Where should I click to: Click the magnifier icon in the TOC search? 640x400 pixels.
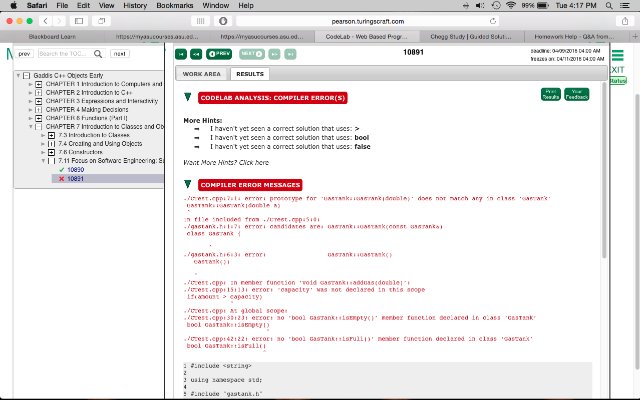tap(98, 53)
